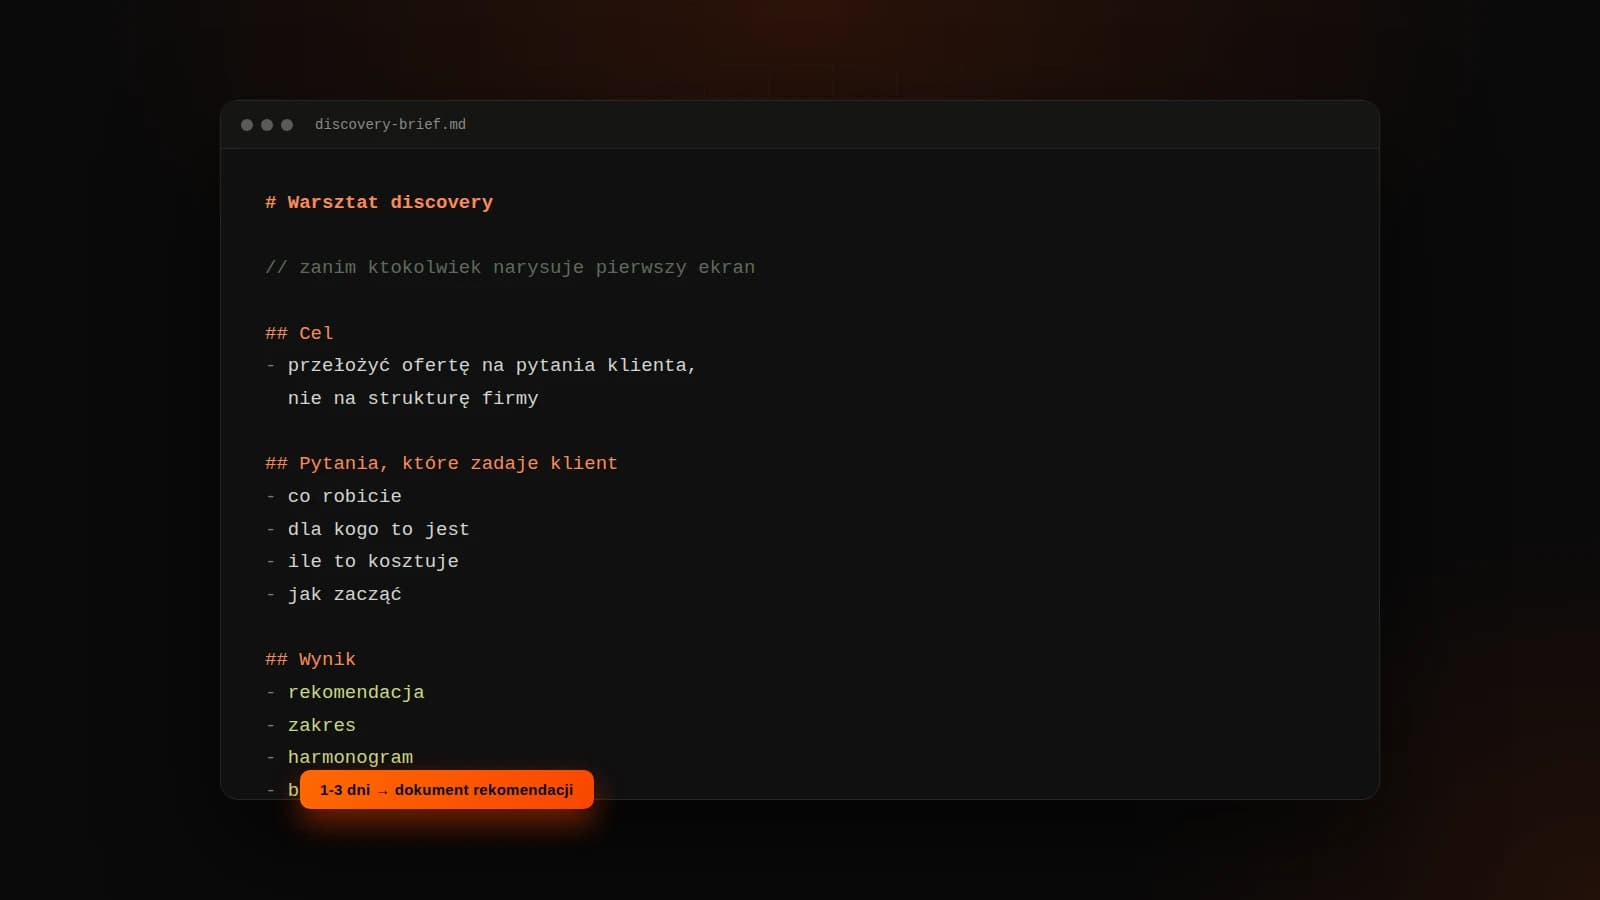Click the list item 'jak zacząć'
The width and height of the screenshot is (1600, 900).
345,594
